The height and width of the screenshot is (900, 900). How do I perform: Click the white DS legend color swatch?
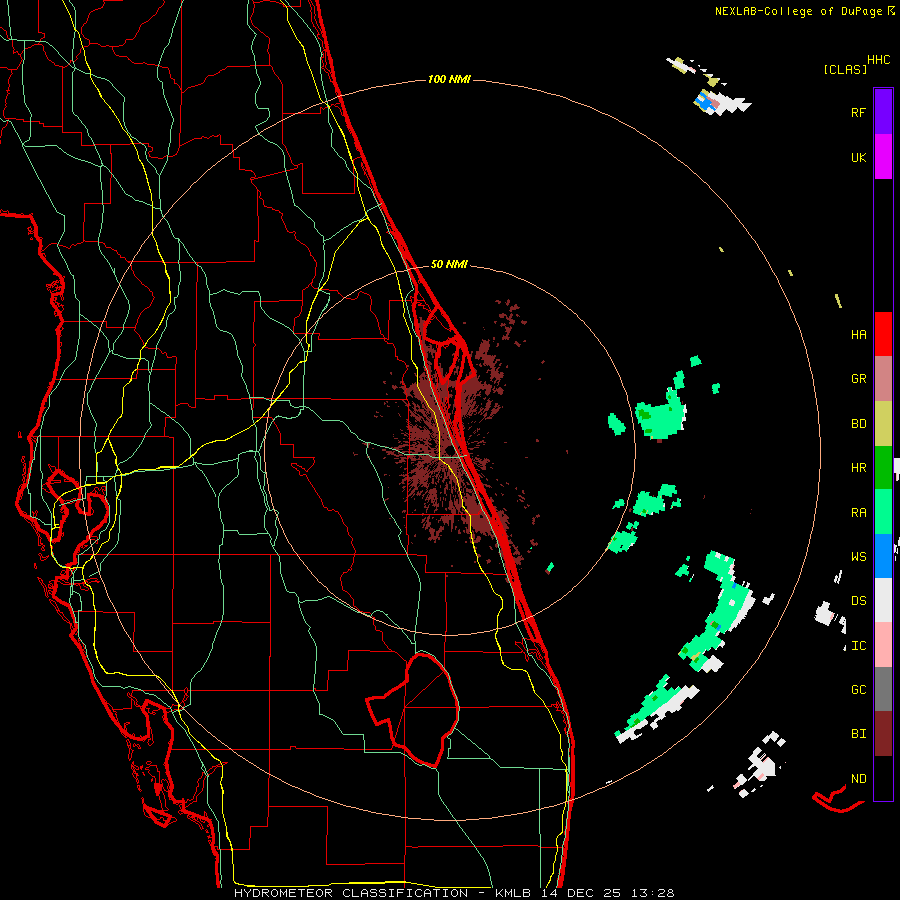click(883, 600)
